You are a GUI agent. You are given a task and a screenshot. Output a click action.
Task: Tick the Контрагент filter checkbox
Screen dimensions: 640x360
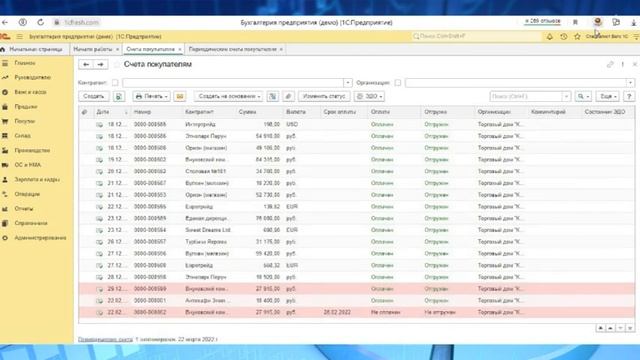click(x=115, y=83)
